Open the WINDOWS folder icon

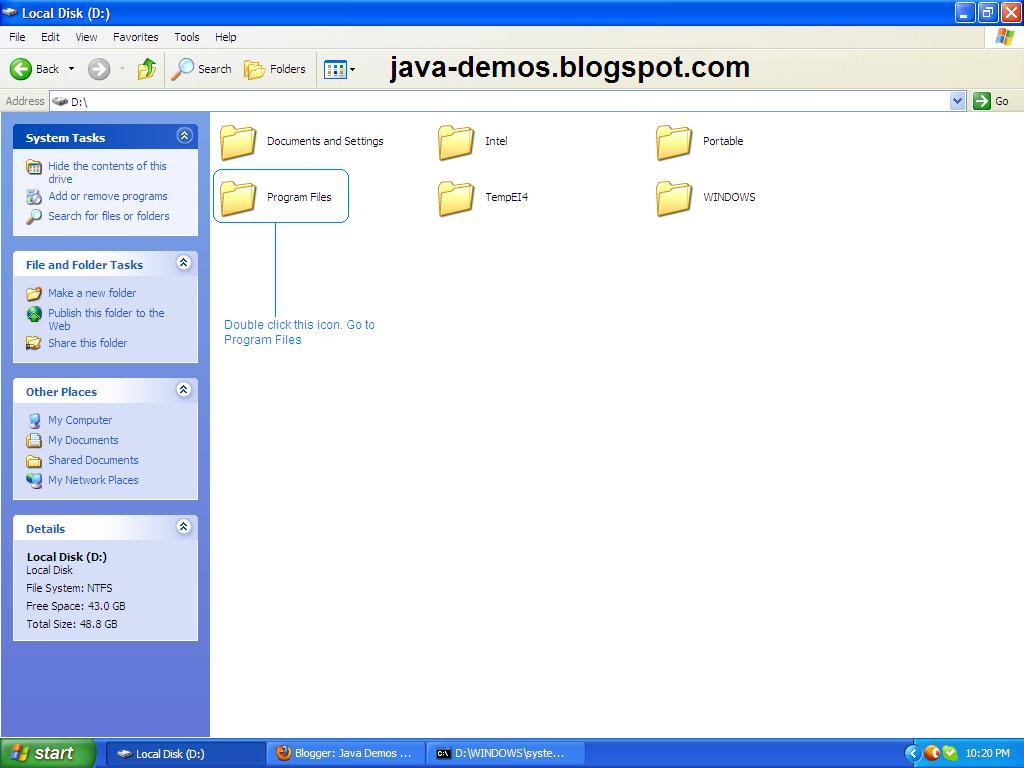coord(672,196)
